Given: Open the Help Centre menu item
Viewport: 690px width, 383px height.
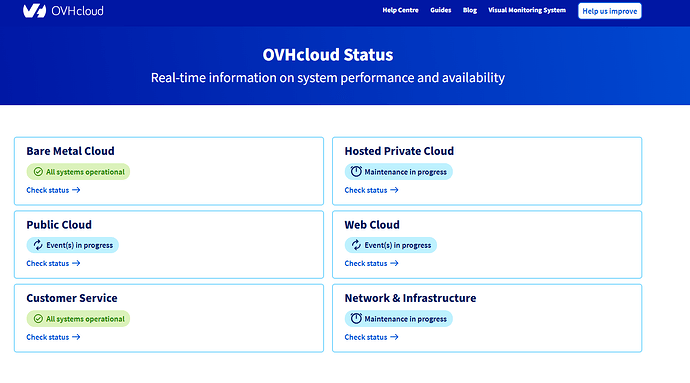Looking at the screenshot, I should 400,10.
